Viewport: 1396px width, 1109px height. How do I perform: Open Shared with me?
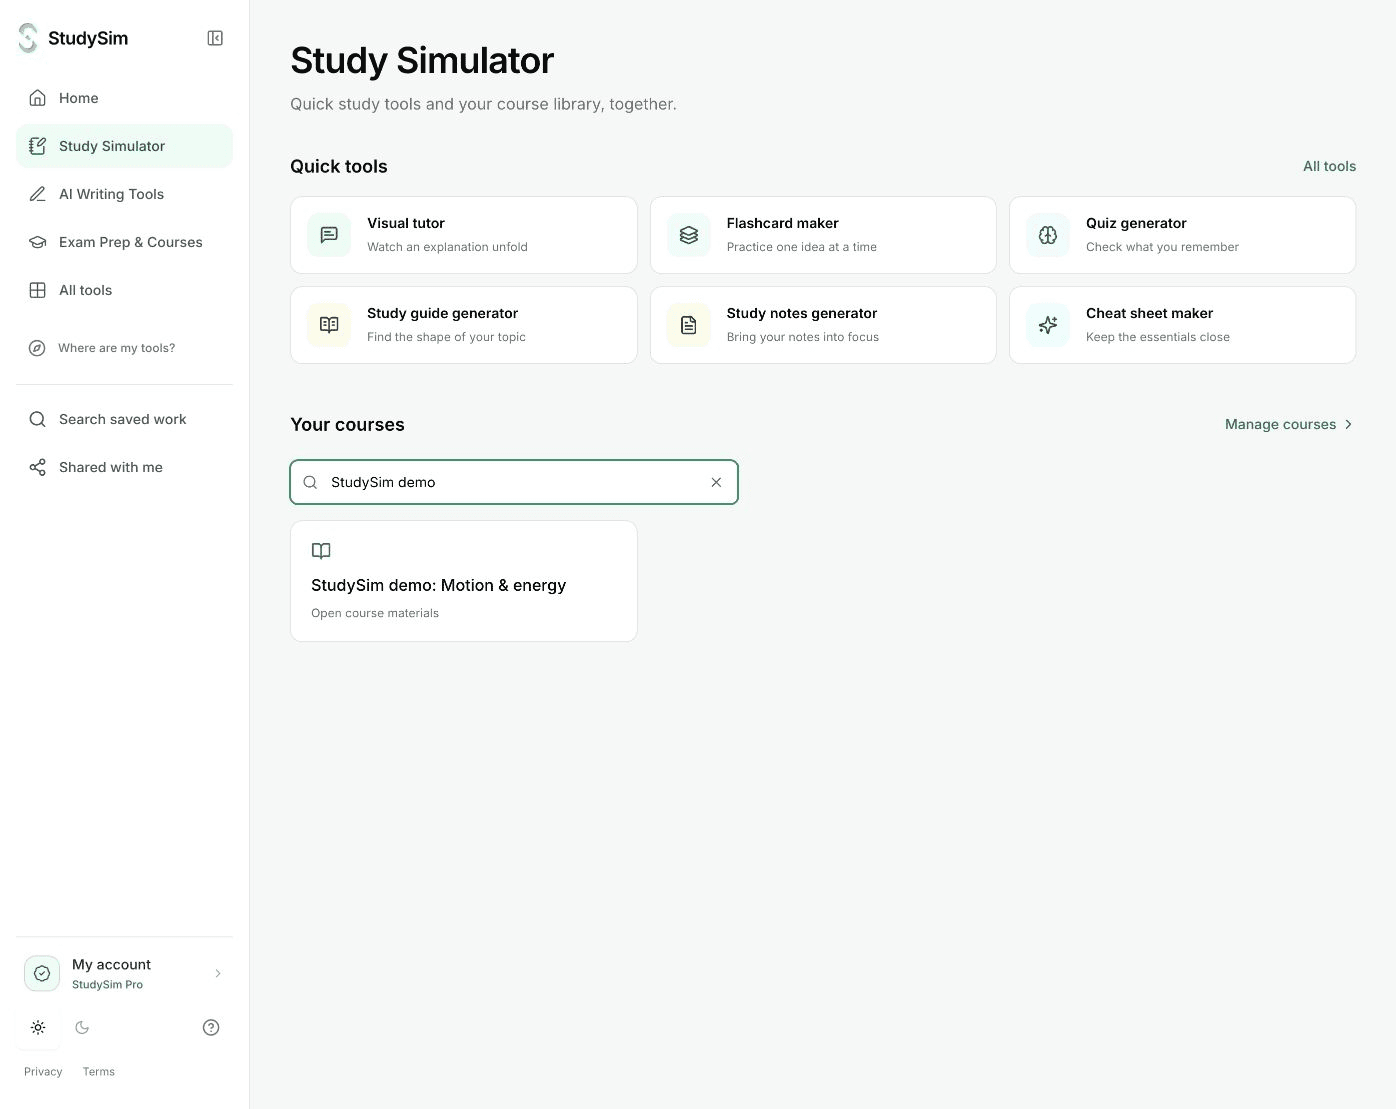124,467
